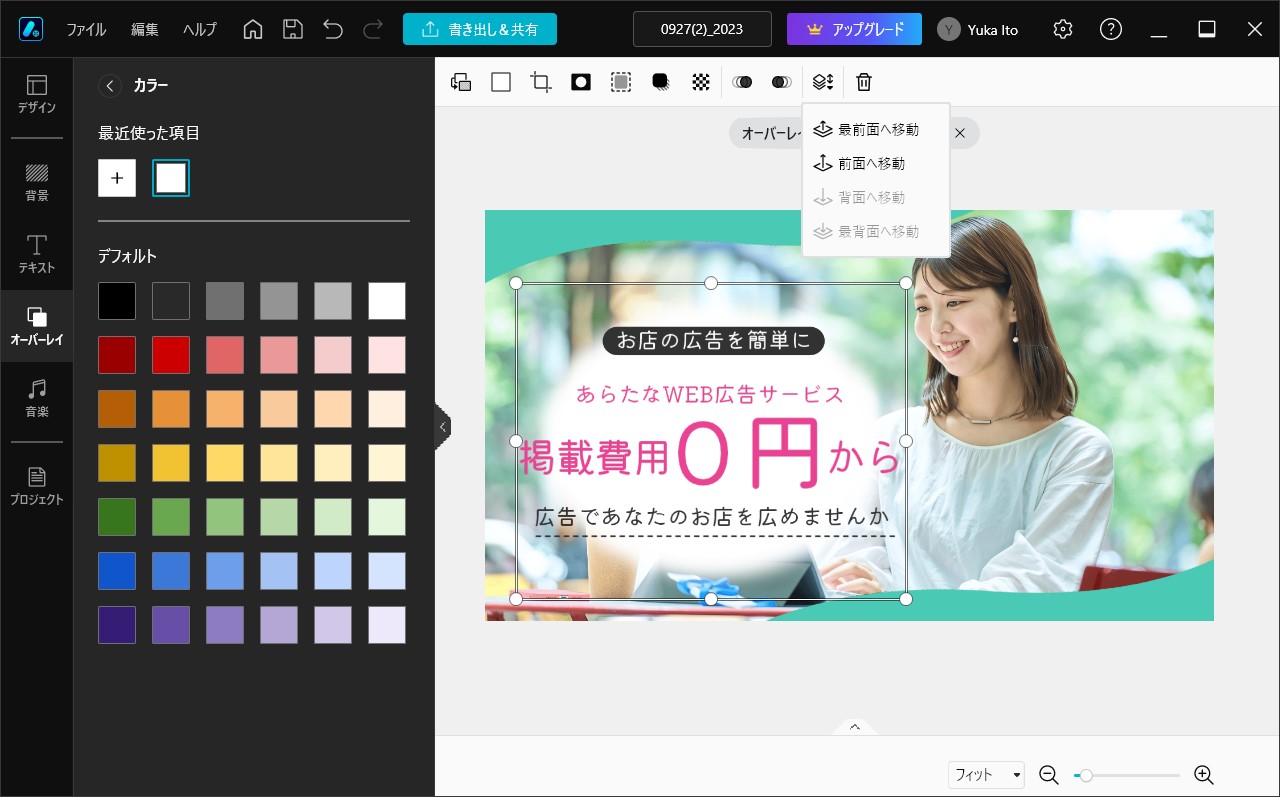Choose 最前面へ移動 from the menu
The image size is (1280, 797).
876,130
